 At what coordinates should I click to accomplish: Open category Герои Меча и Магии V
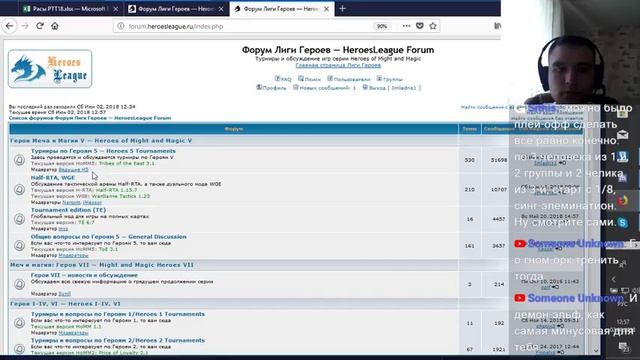pyautogui.click(x=101, y=140)
